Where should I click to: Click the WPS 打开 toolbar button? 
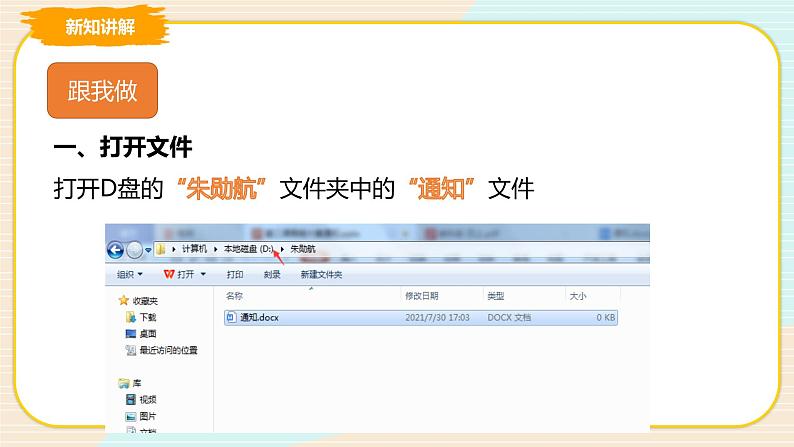tap(179, 274)
